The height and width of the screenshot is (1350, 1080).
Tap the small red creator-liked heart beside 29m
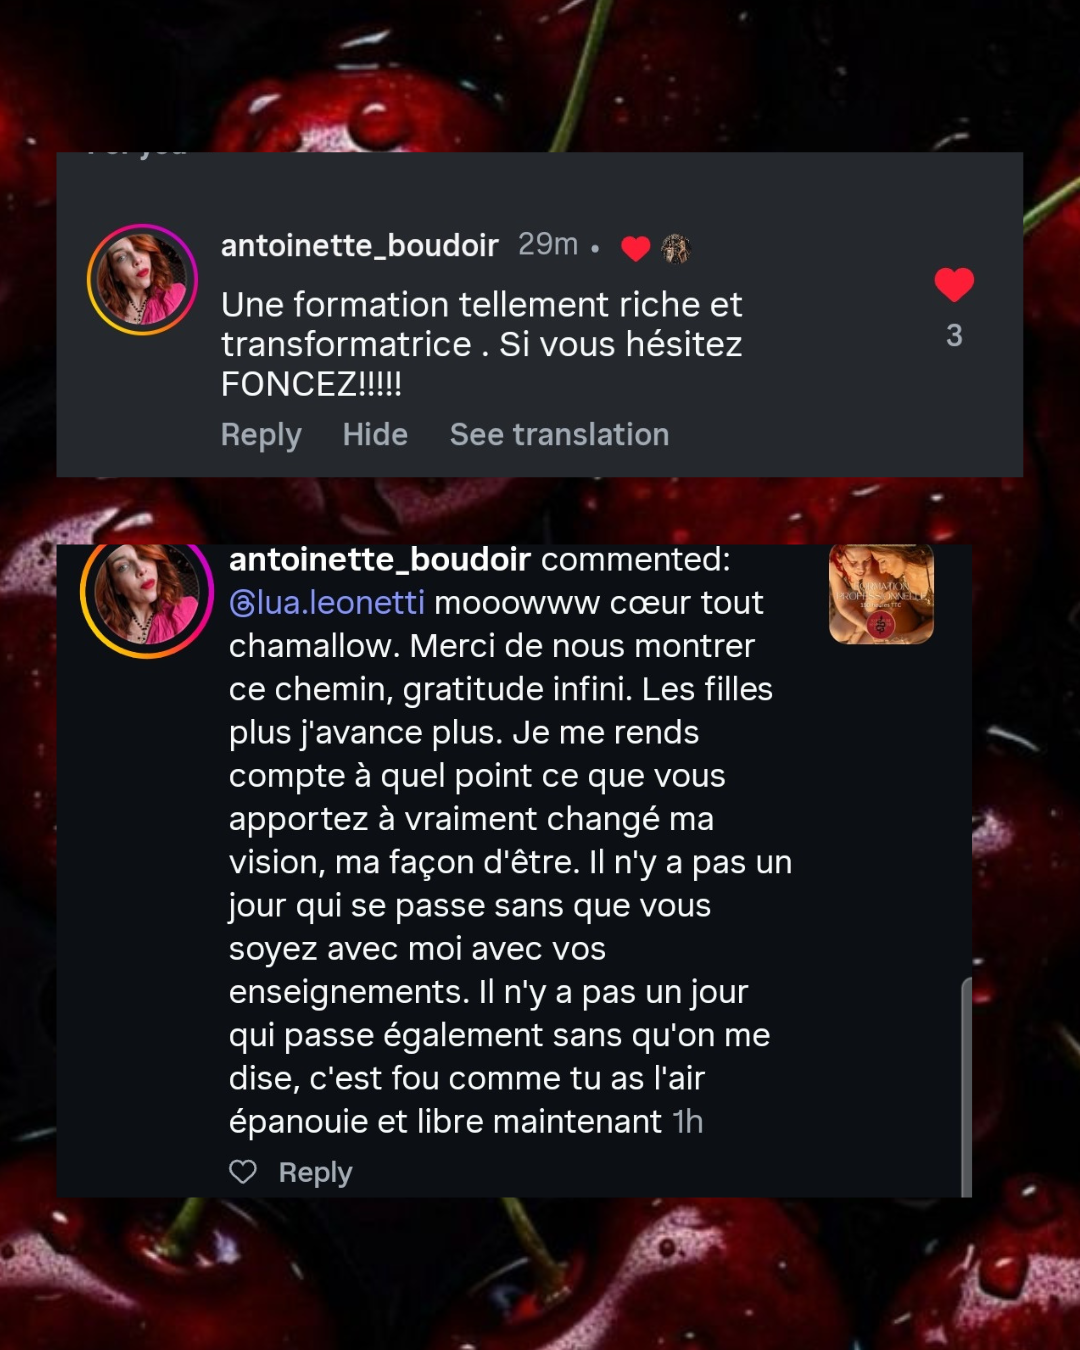pyautogui.click(x=636, y=247)
